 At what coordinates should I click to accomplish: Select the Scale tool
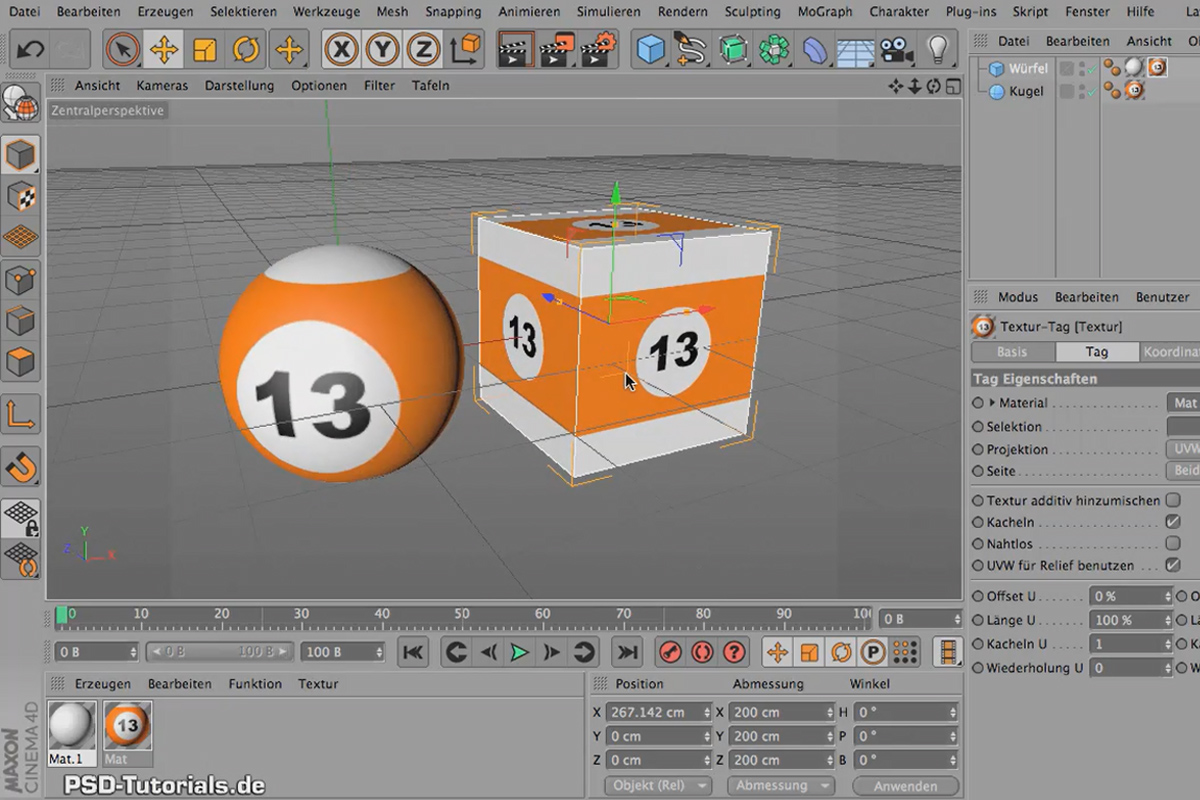pos(205,49)
